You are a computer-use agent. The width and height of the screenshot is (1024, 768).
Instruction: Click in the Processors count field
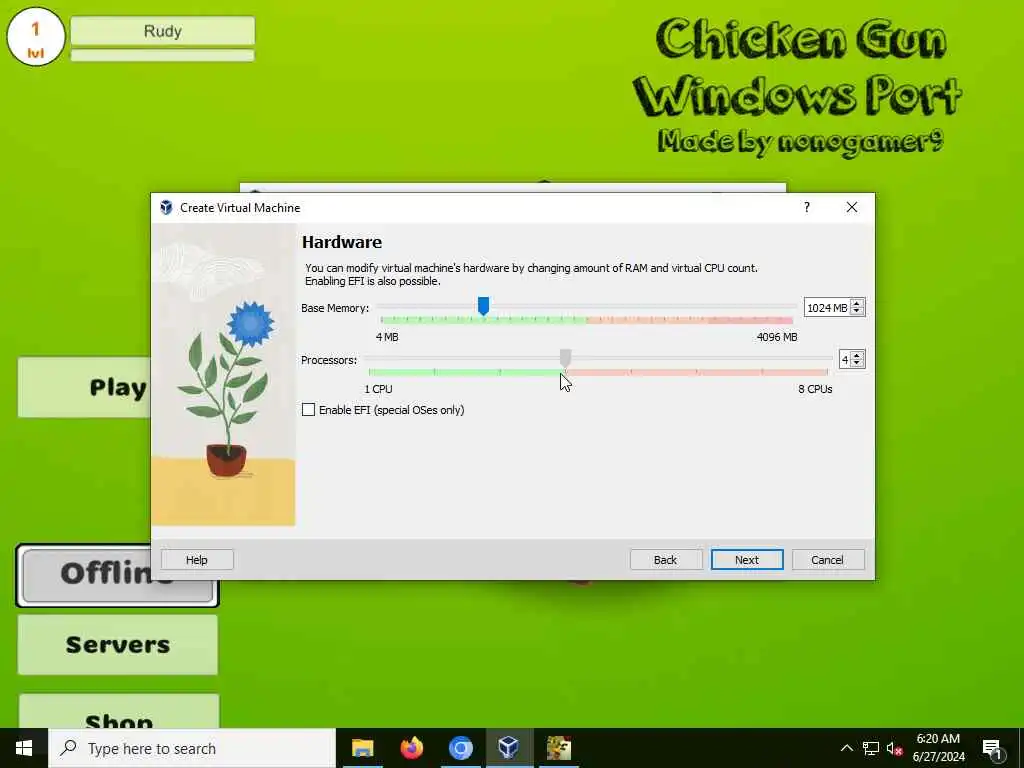click(x=845, y=360)
